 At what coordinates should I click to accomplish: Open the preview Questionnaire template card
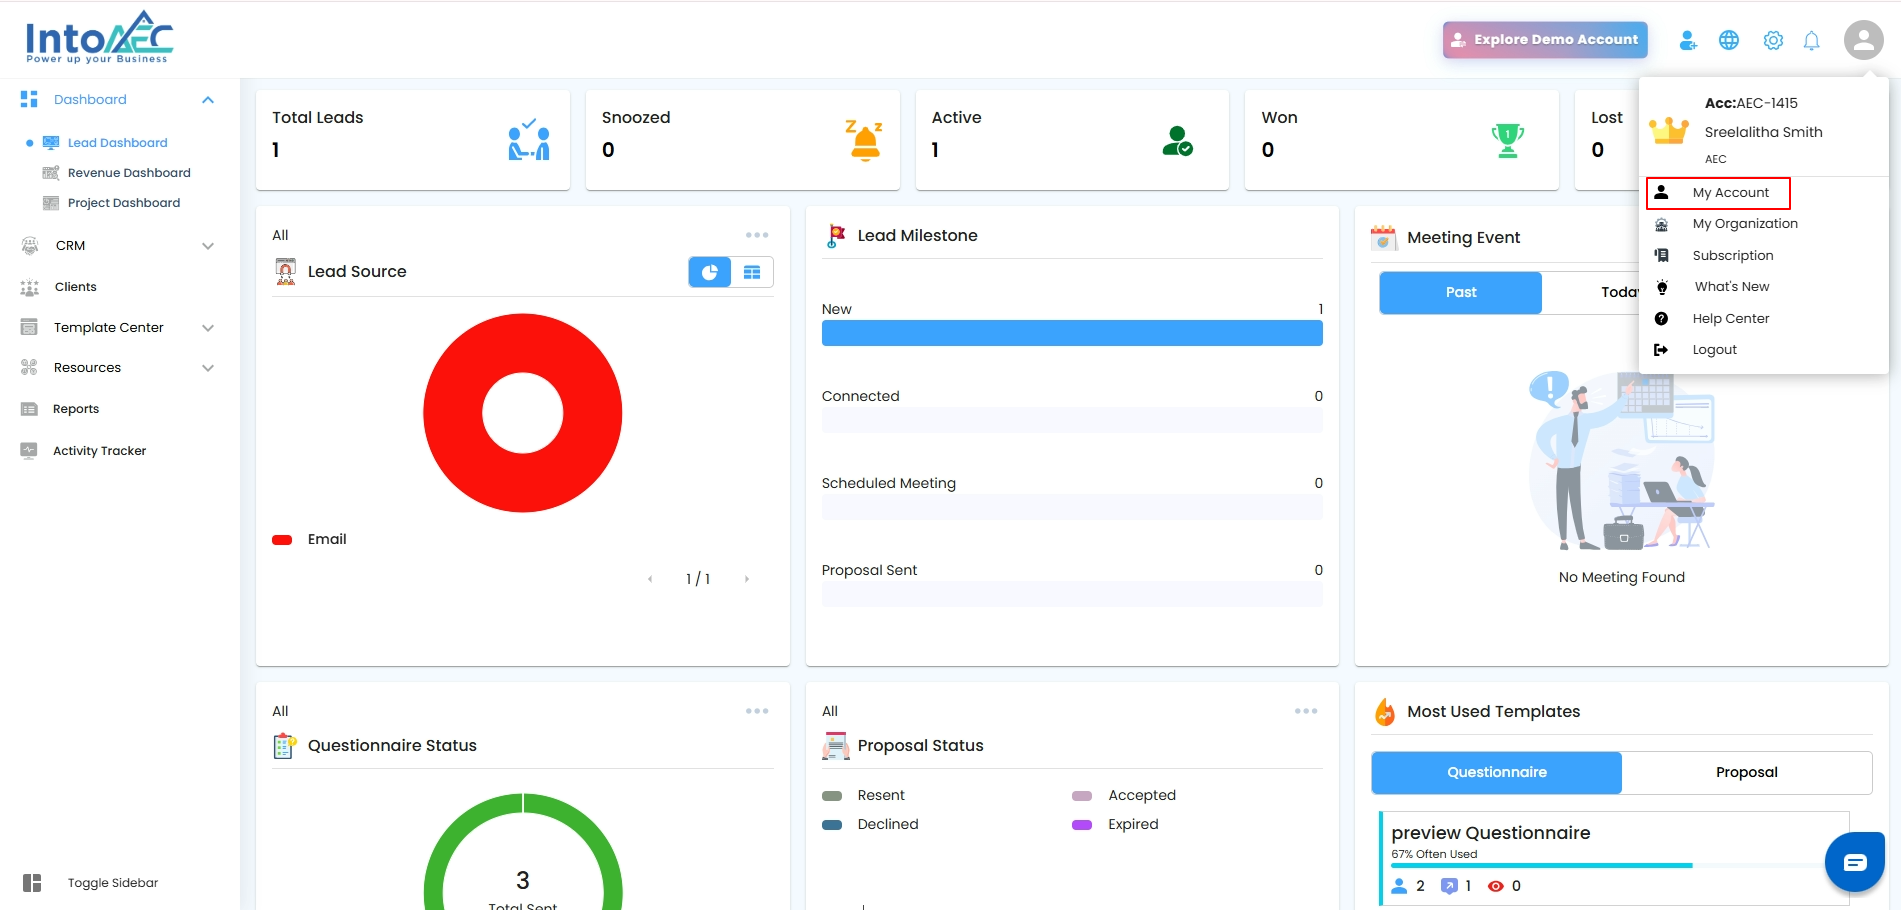pos(1614,858)
